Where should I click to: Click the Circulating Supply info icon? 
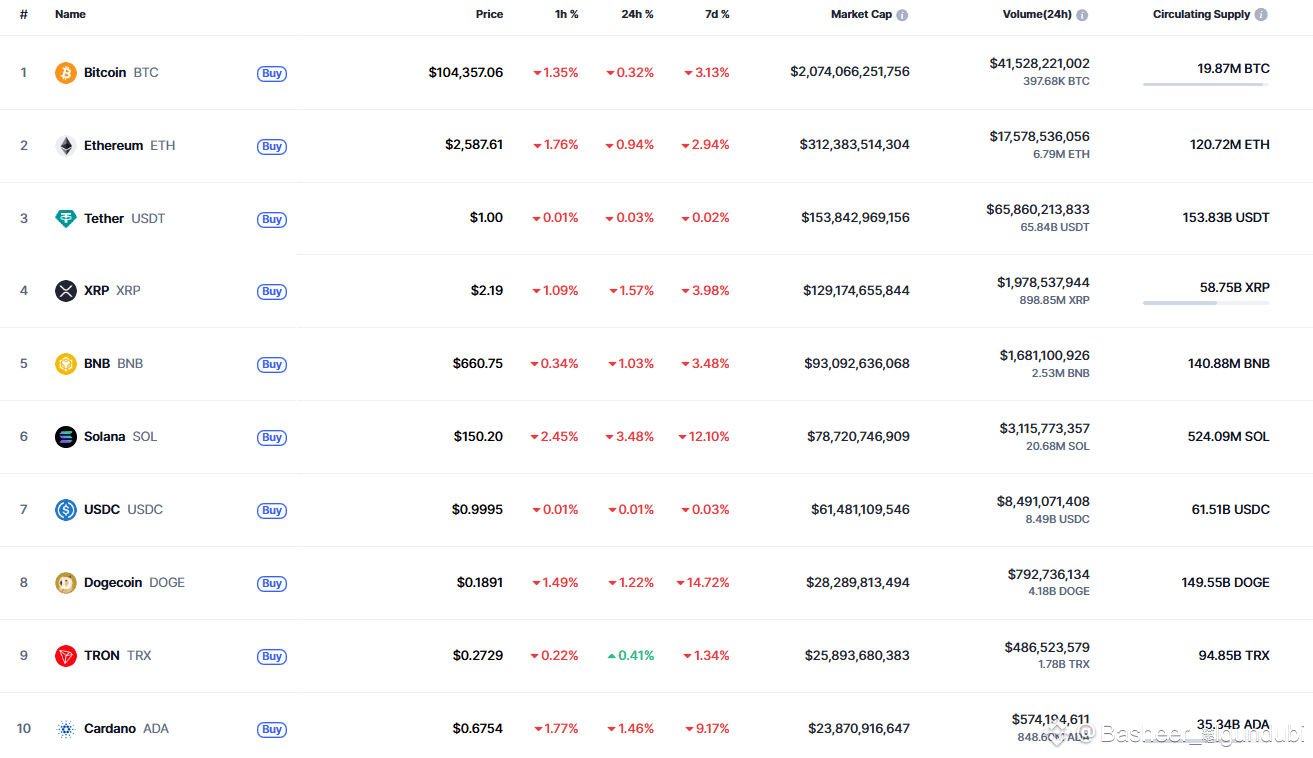click(1261, 15)
